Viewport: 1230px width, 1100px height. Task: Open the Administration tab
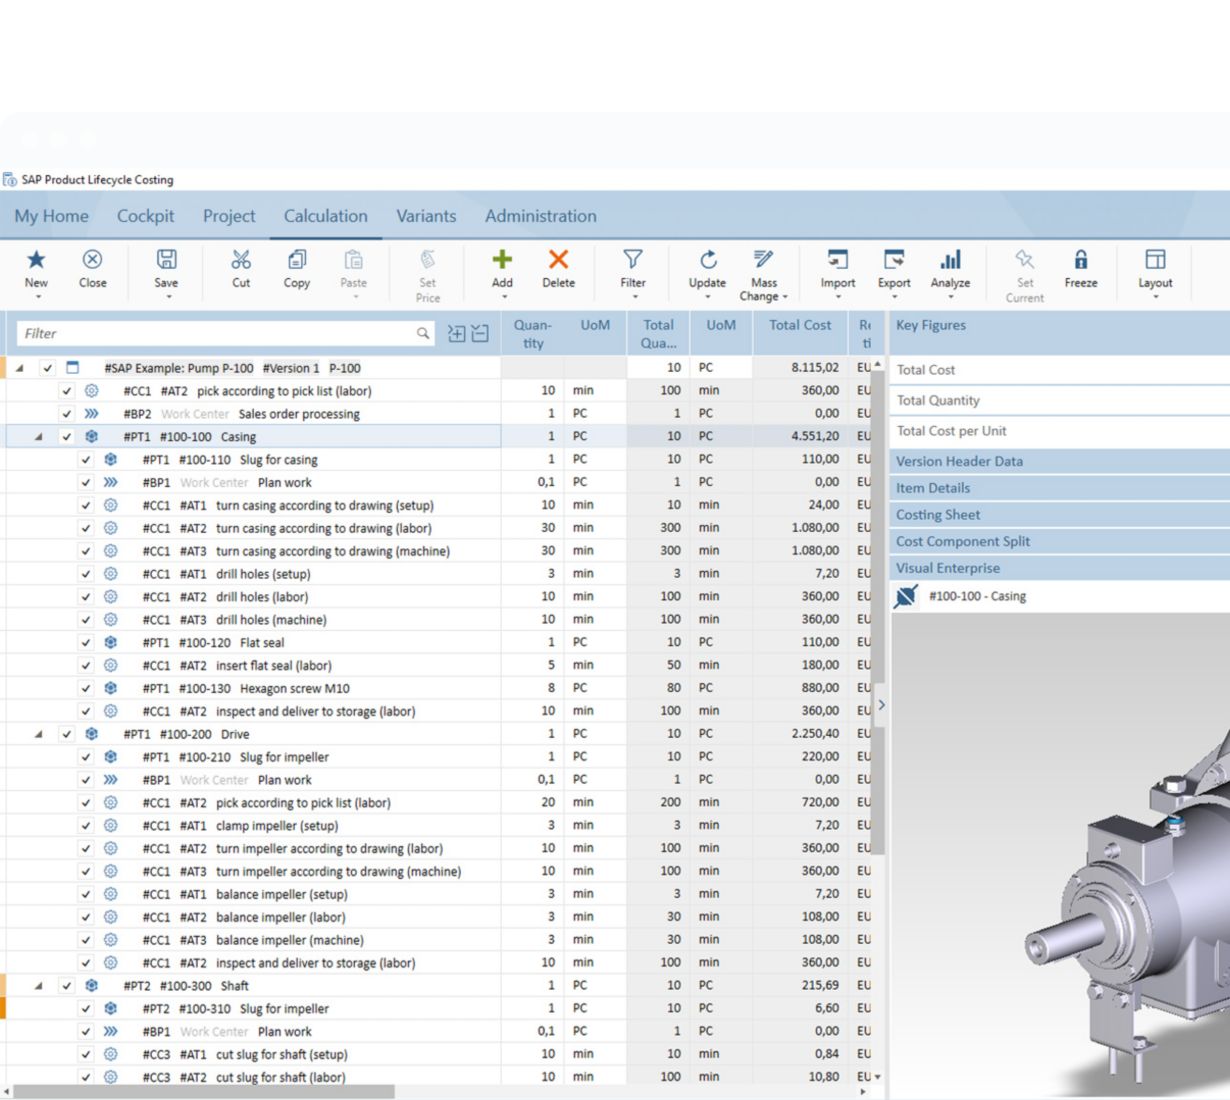point(540,216)
